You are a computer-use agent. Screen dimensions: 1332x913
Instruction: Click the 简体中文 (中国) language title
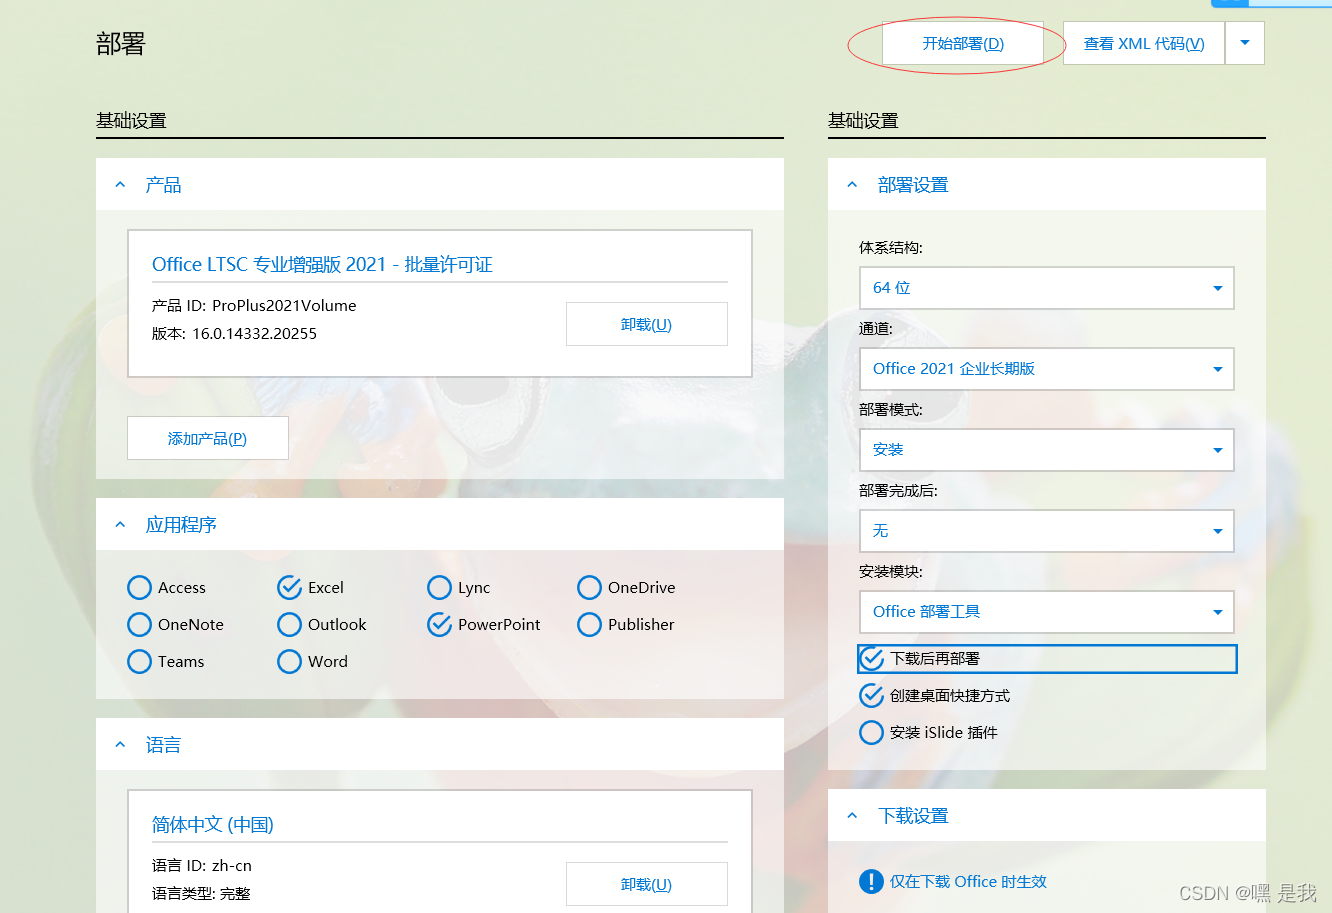(213, 825)
